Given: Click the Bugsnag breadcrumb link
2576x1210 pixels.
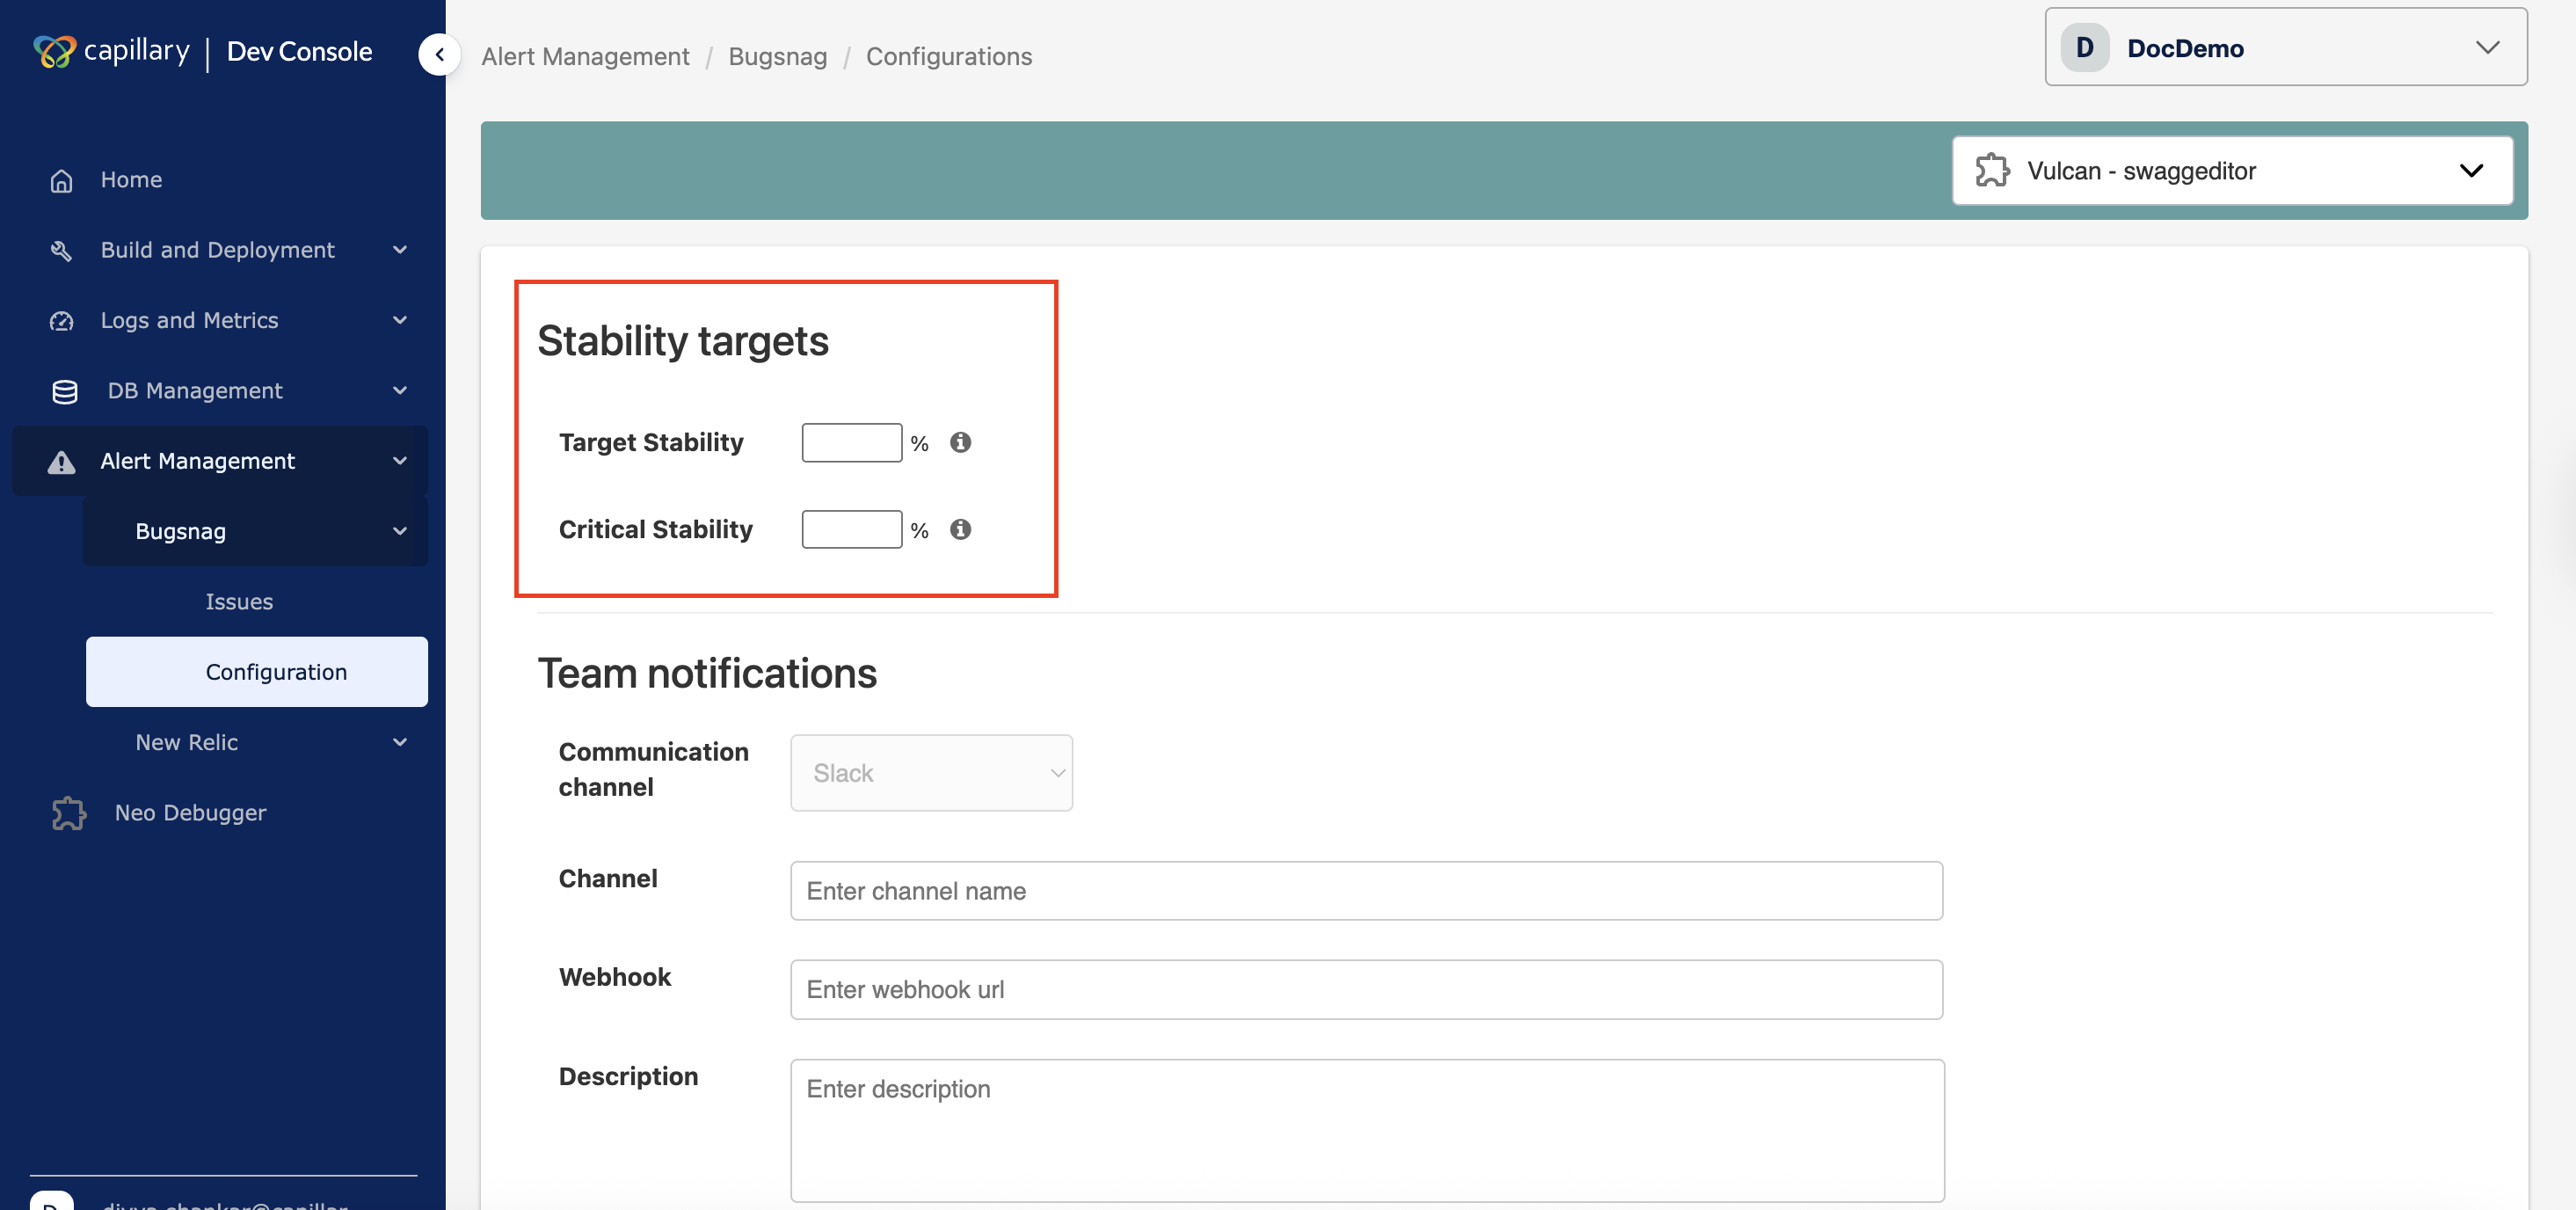Looking at the screenshot, I should pyautogui.click(x=778, y=57).
